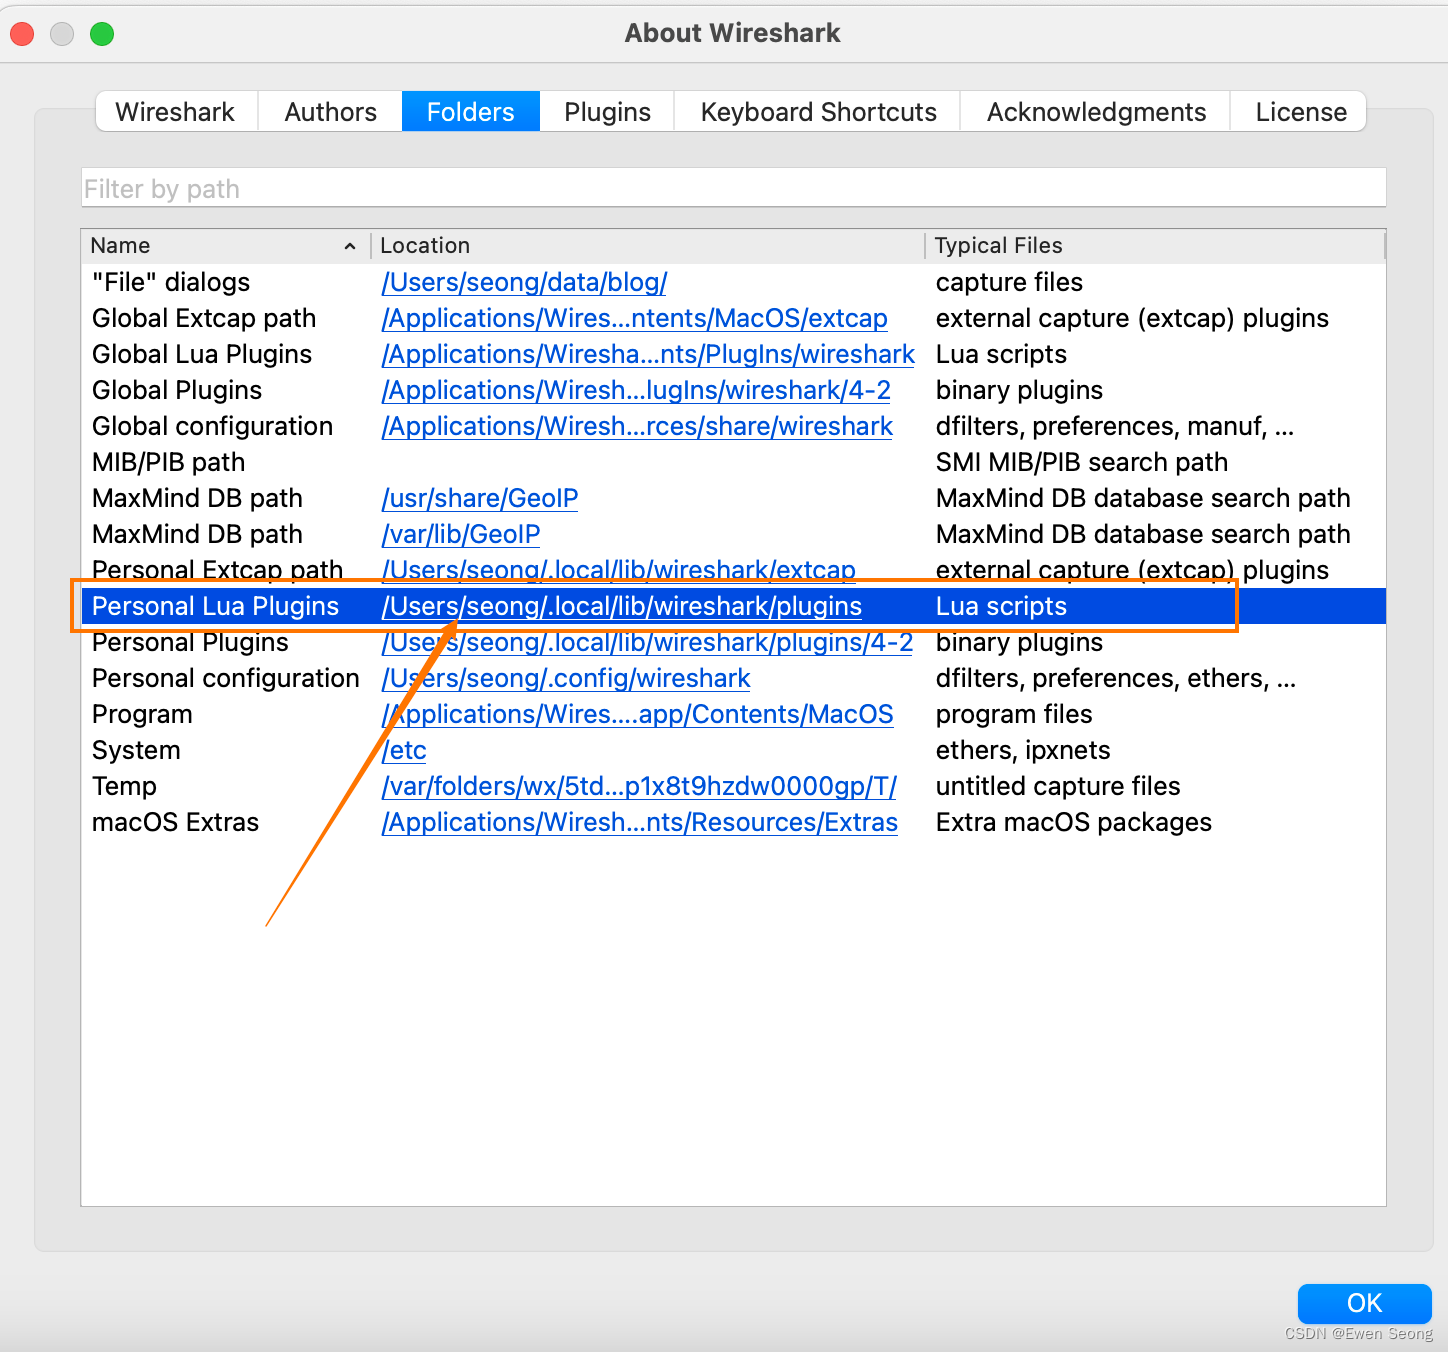1448x1352 pixels.
Task: Open the Program Contents/MacOS location link
Action: [x=637, y=714]
